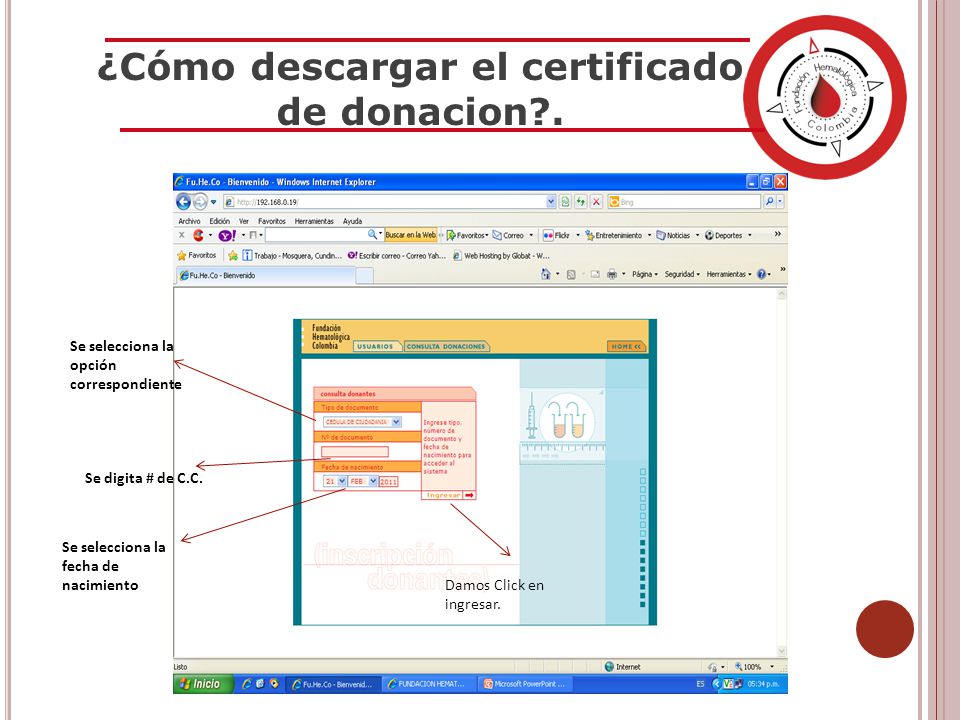Open Escribir correo Yahoo favorite link

pyautogui.click(x=397, y=256)
